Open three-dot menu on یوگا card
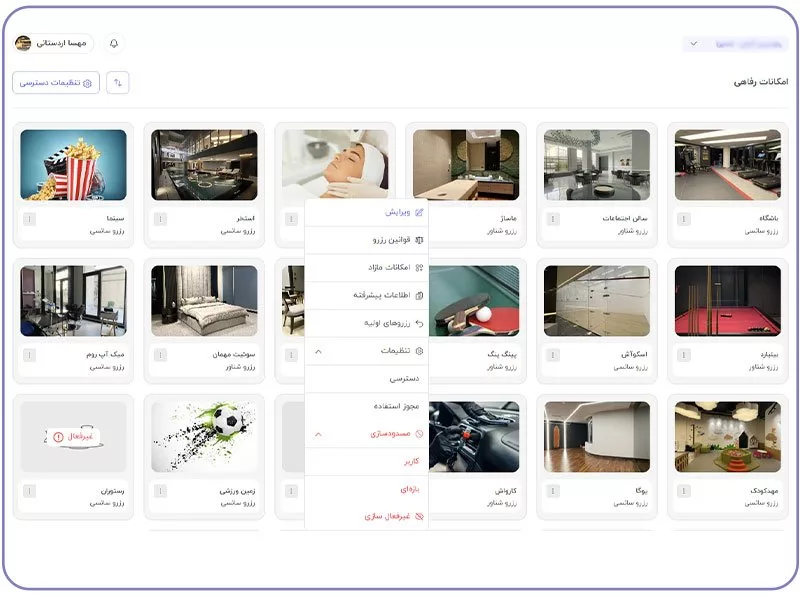This screenshot has width=800, height=599. [553, 492]
